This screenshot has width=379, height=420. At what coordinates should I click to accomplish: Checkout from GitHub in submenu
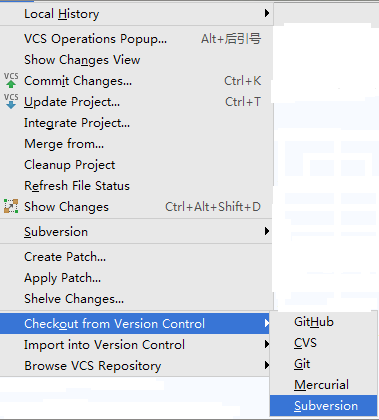point(323,322)
